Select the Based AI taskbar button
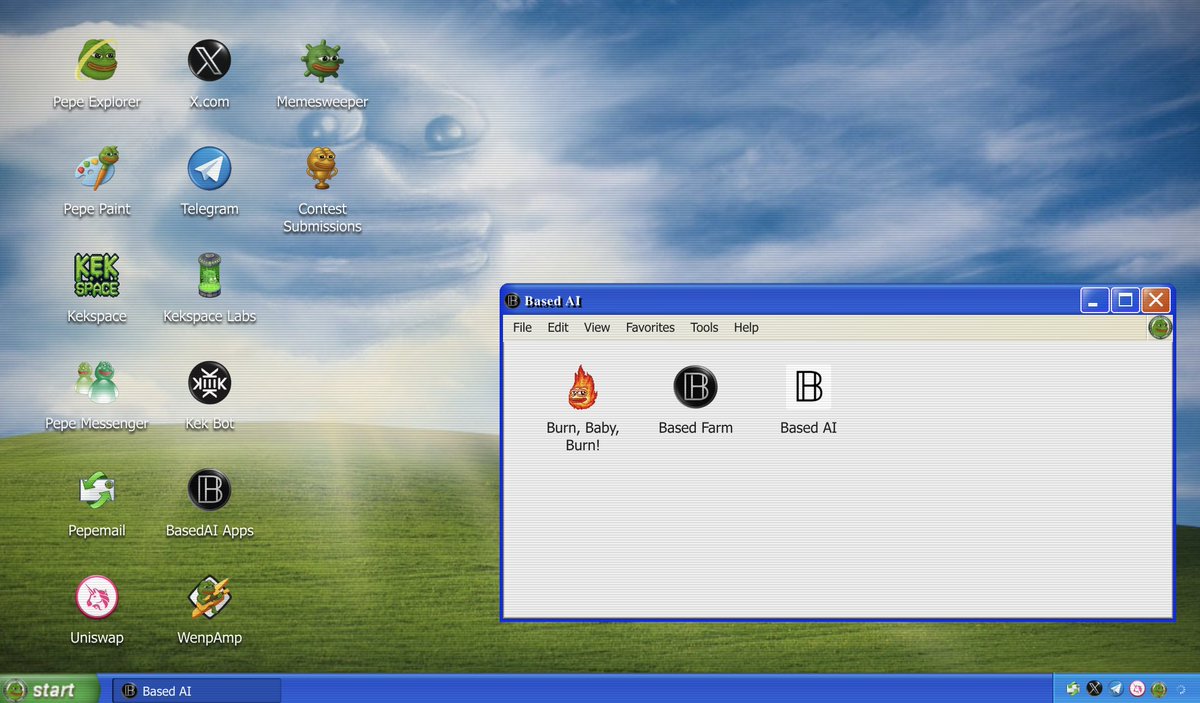The width and height of the screenshot is (1200, 703). (196, 691)
